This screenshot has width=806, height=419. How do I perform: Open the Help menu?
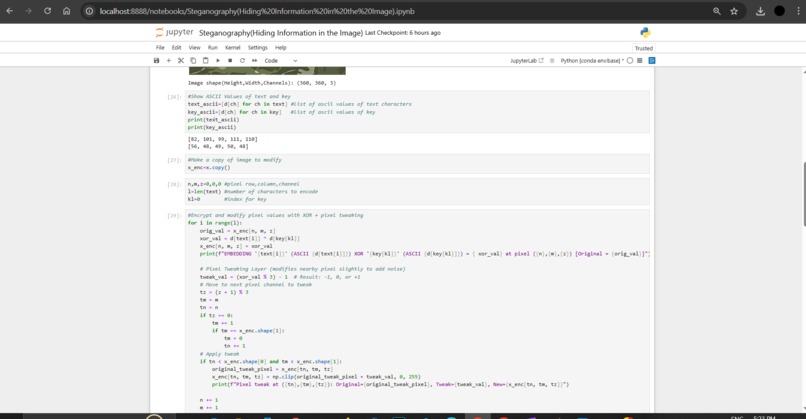coord(281,47)
